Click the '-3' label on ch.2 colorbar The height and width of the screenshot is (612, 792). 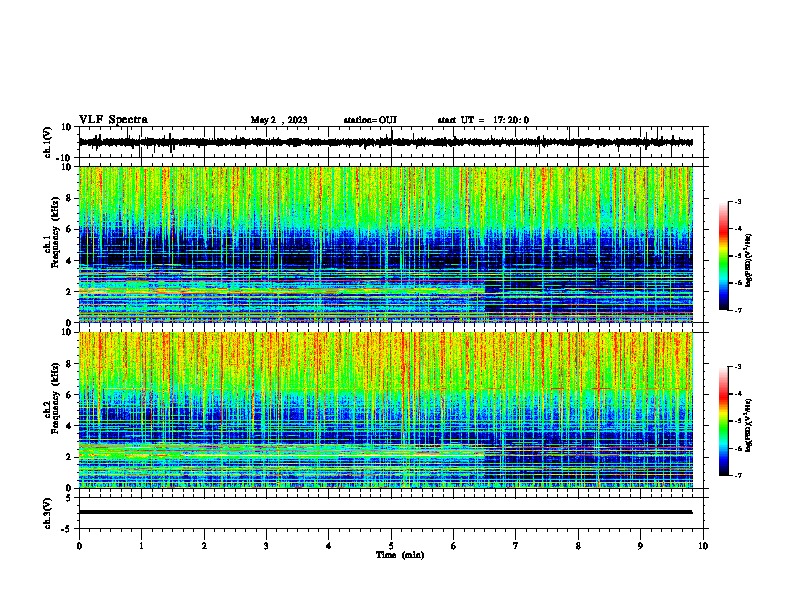[x=737, y=367]
